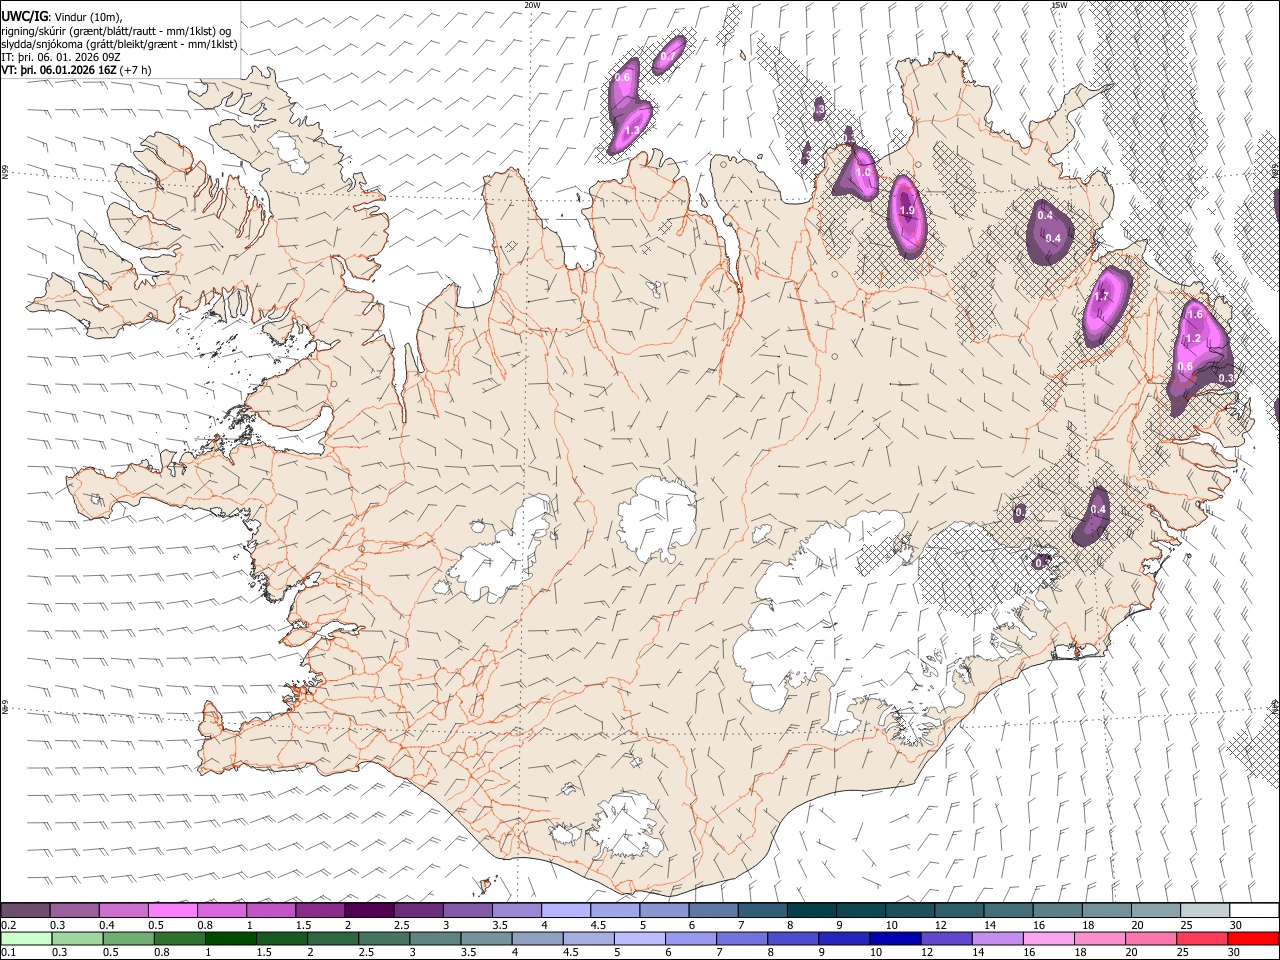Select the lower legend swatch between 2.5 and 3
1280x960 pixels.
pyautogui.click(x=385, y=938)
